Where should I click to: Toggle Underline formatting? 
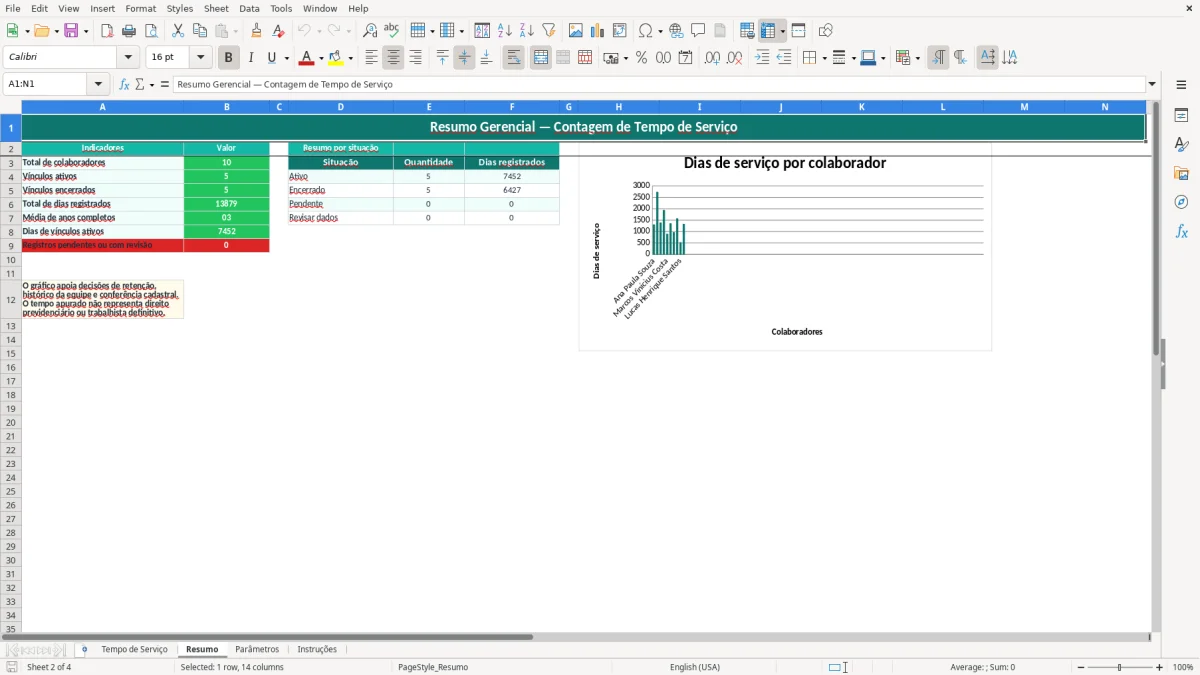pos(271,58)
